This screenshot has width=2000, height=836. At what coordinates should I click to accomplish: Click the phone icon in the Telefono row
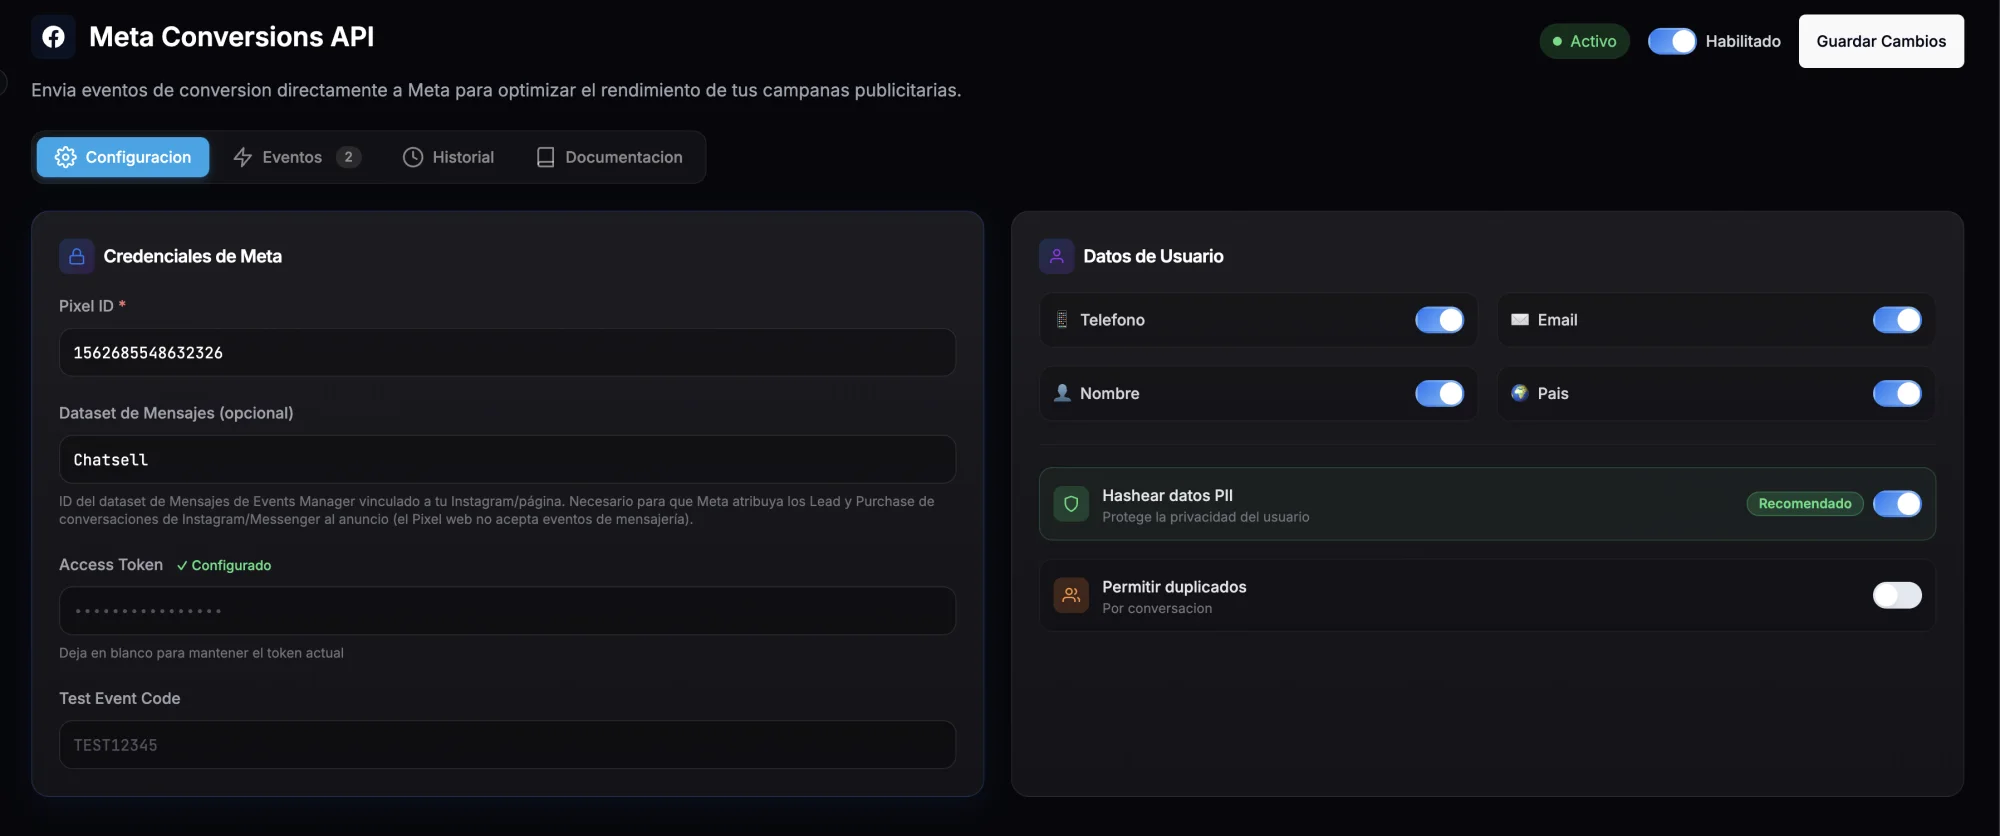(1062, 320)
